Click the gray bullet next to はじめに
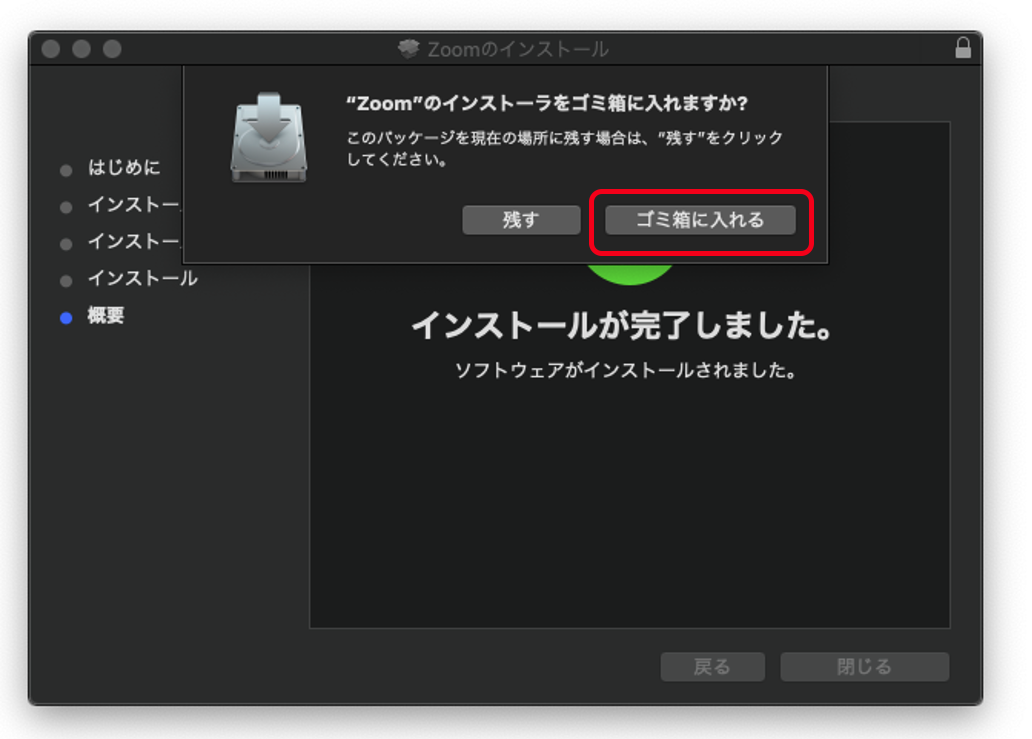This screenshot has width=1032, height=739. 66,171
